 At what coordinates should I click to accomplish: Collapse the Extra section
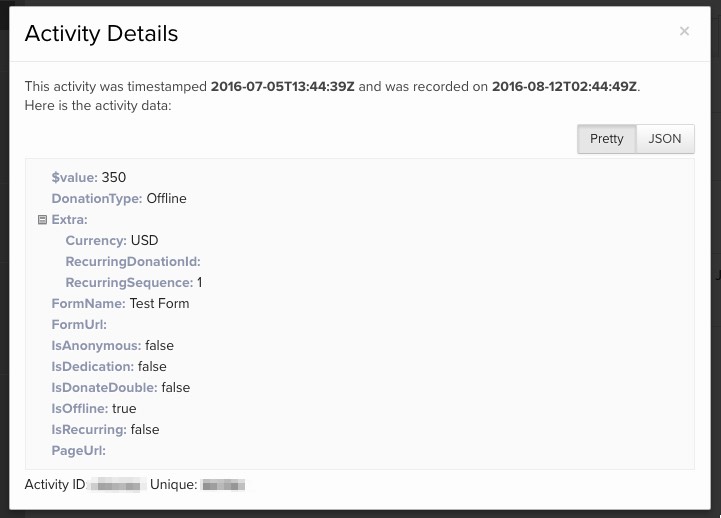point(42,220)
